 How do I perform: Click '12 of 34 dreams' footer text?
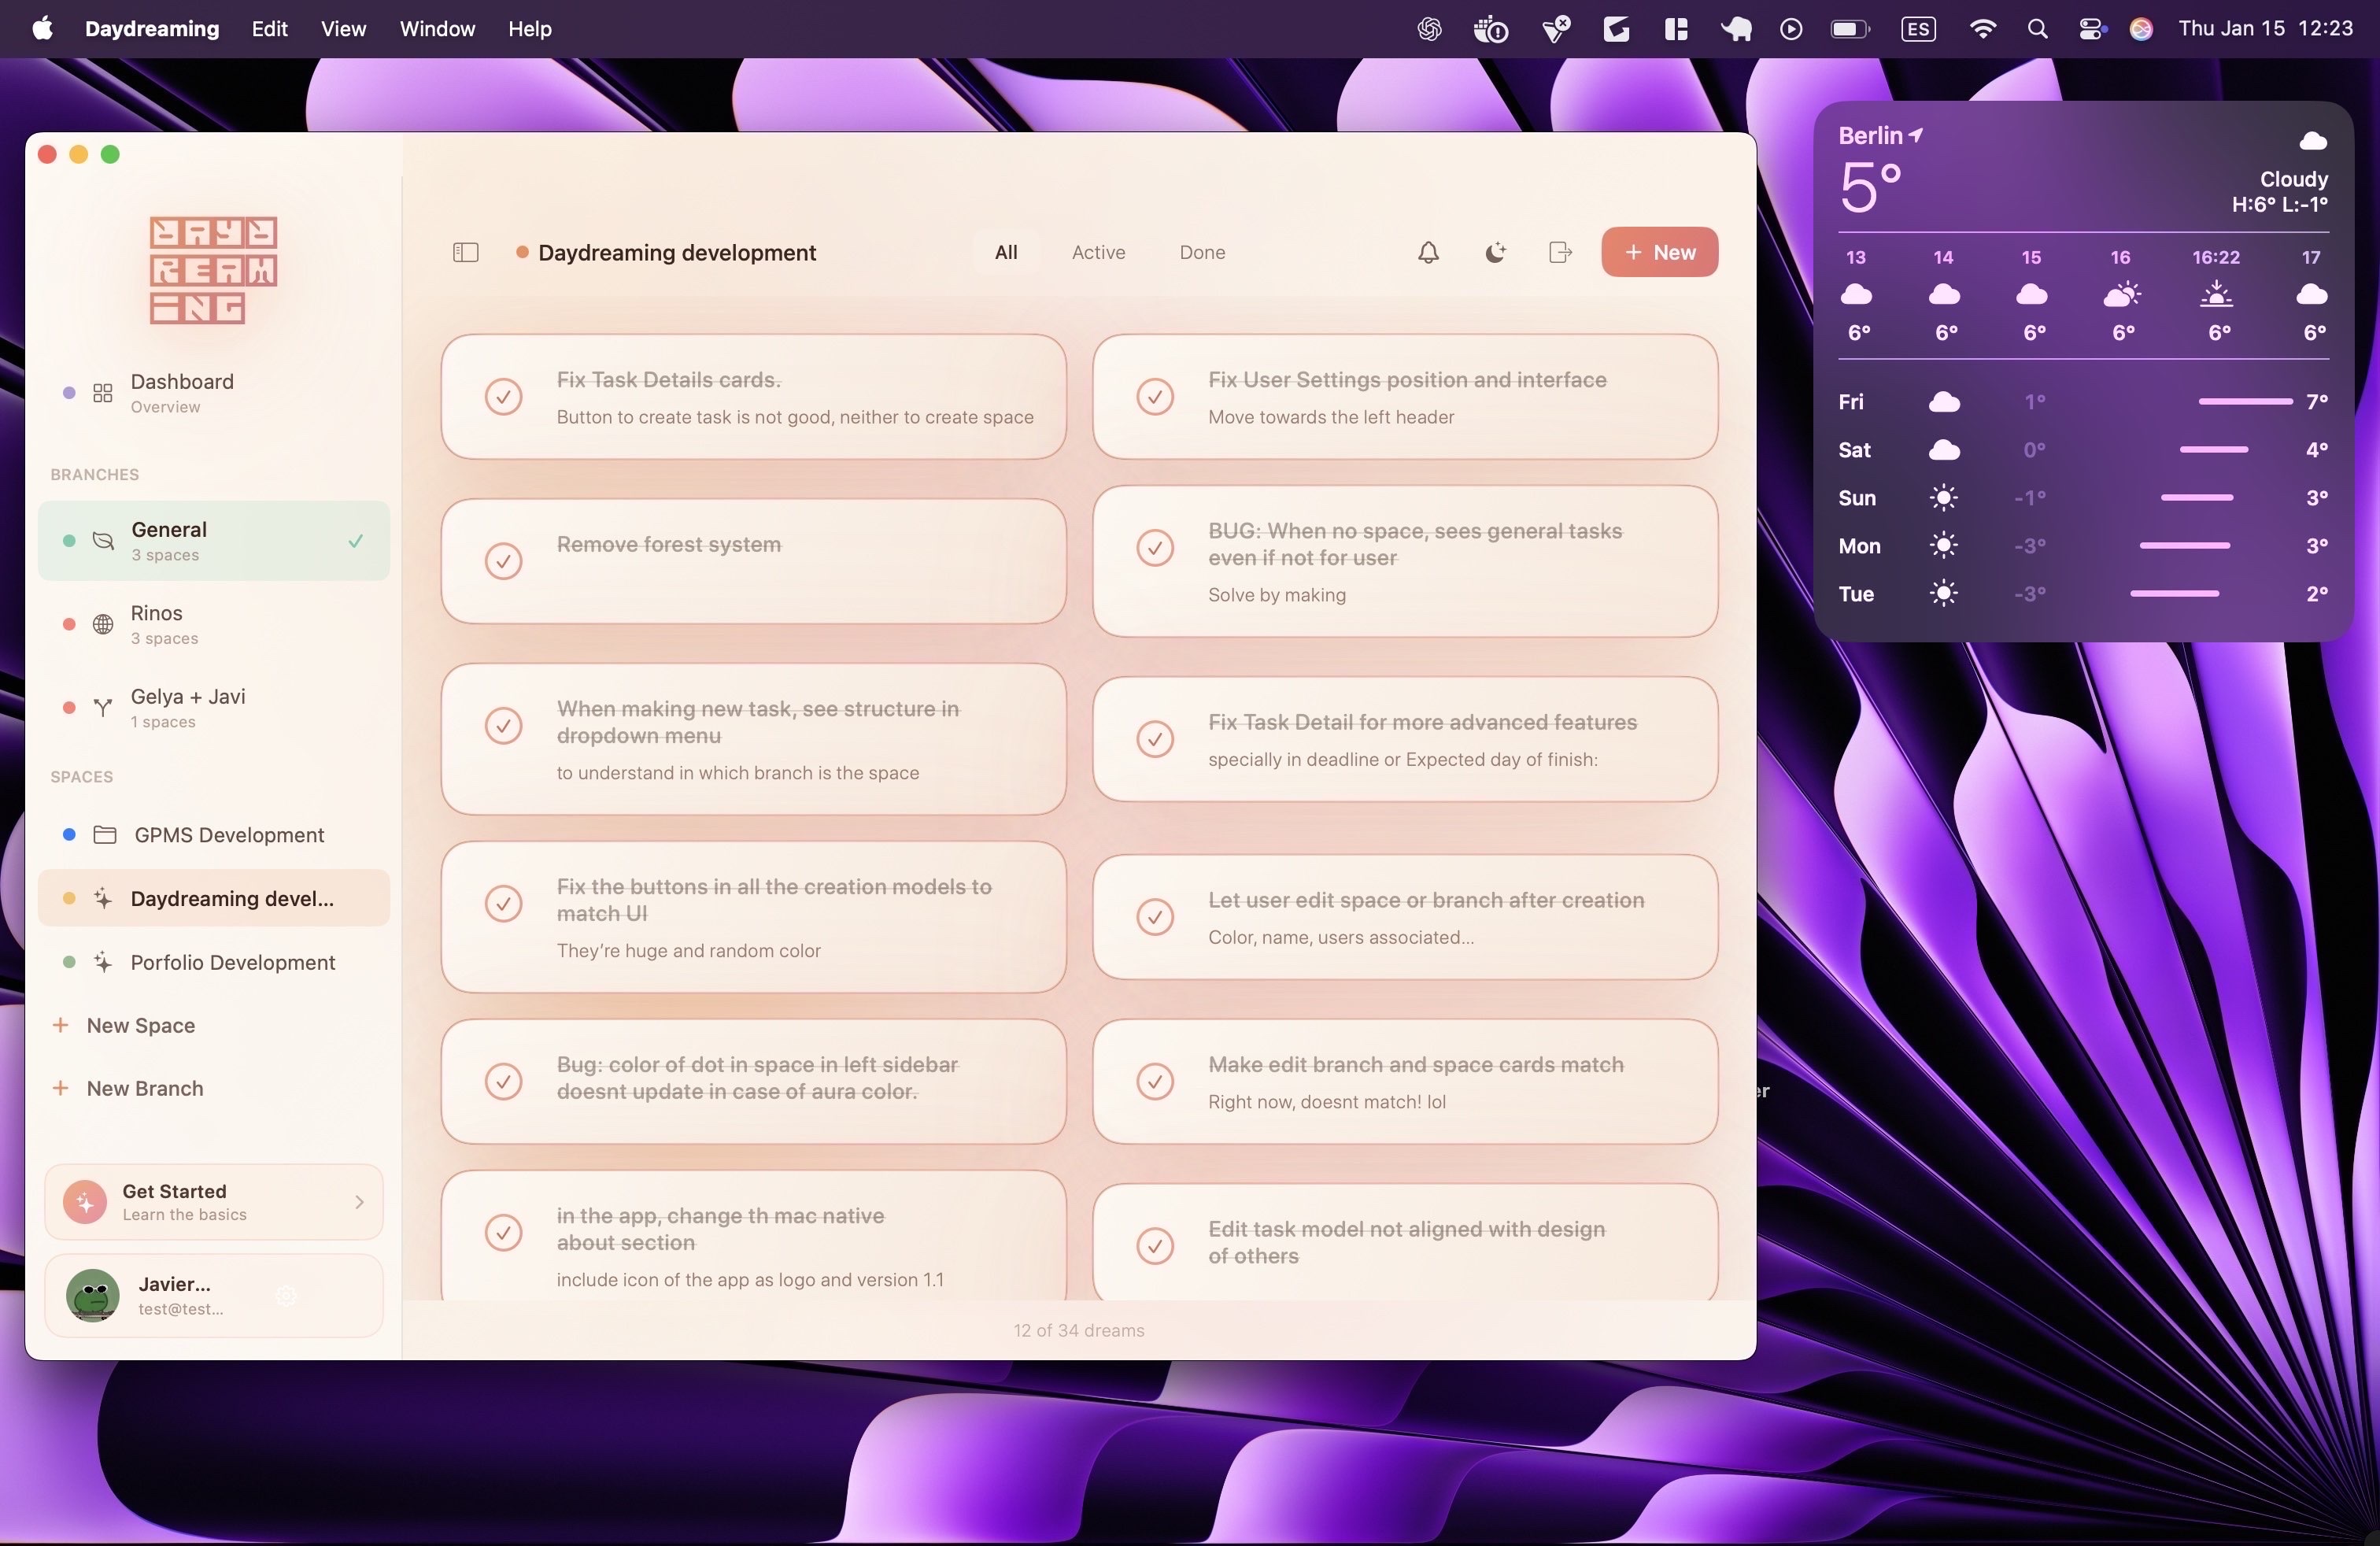1078,1331
